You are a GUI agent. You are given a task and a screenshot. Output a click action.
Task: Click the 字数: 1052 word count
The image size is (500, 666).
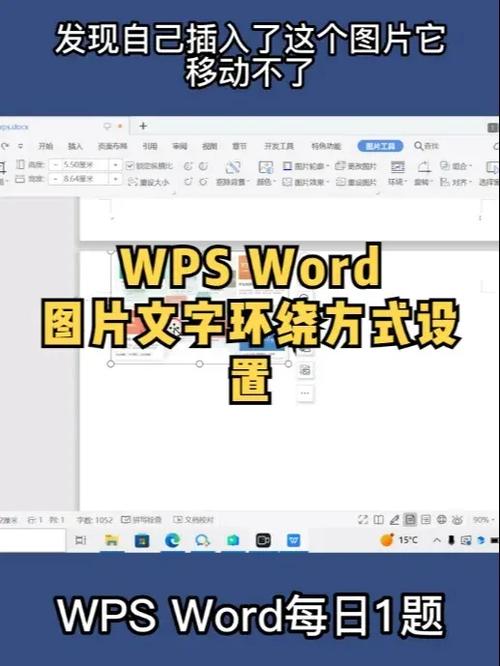(x=94, y=520)
